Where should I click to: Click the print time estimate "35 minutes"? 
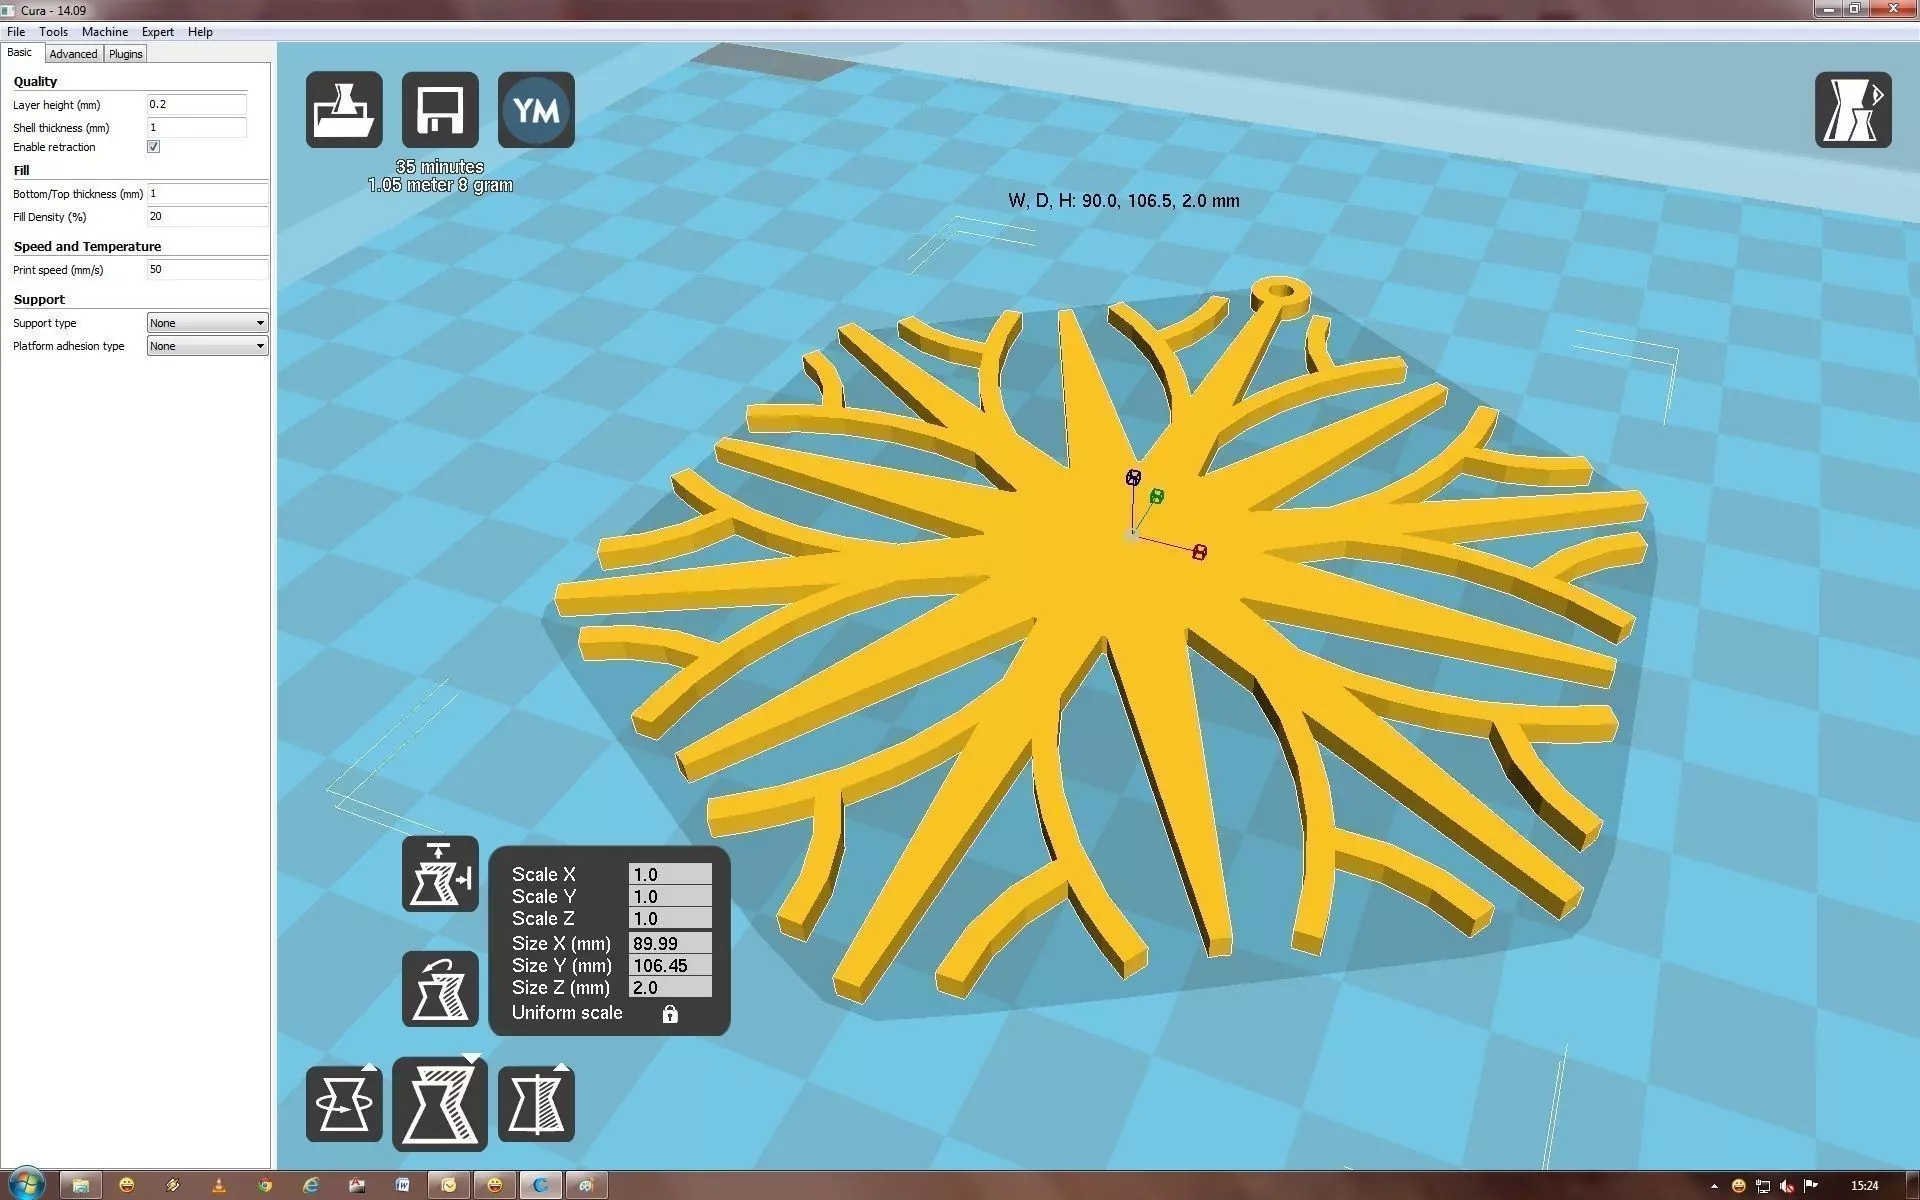(x=440, y=167)
